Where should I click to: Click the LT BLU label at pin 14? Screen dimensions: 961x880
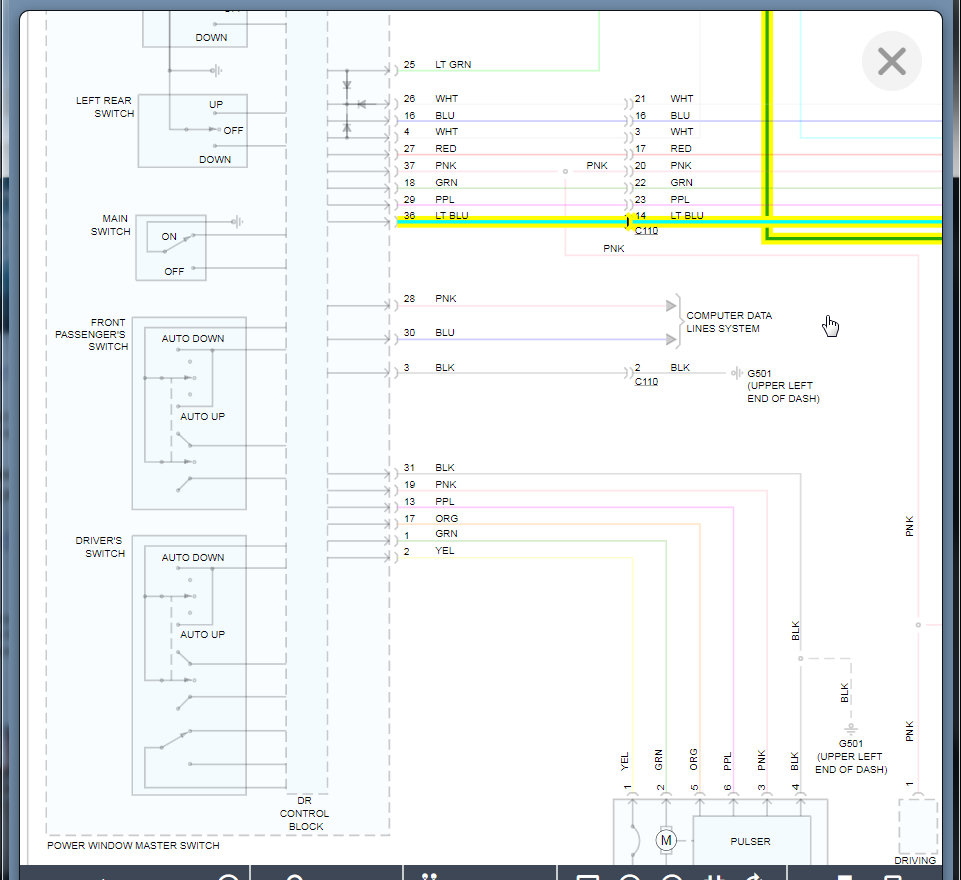(686, 216)
